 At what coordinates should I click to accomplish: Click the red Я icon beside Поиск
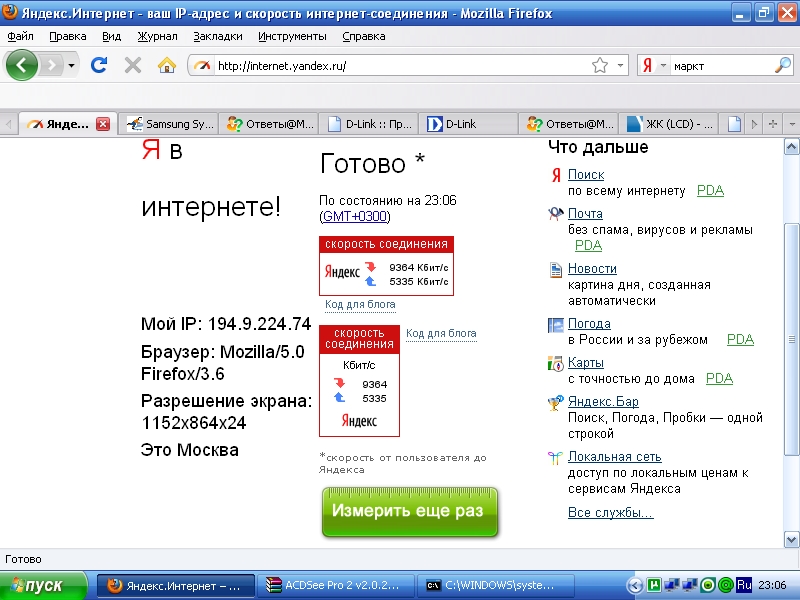[556, 175]
